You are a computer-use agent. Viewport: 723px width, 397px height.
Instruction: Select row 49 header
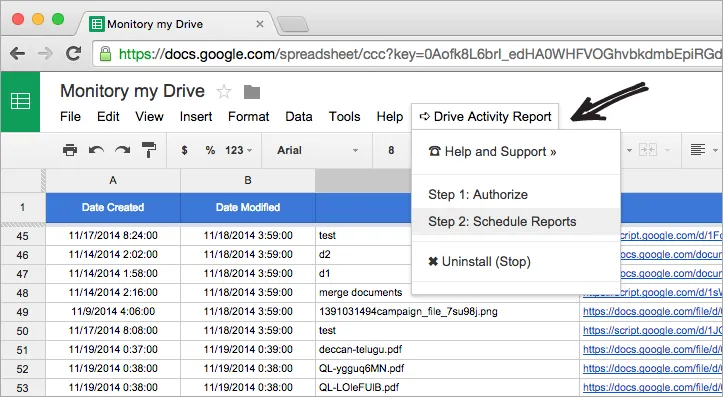point(23,312)
